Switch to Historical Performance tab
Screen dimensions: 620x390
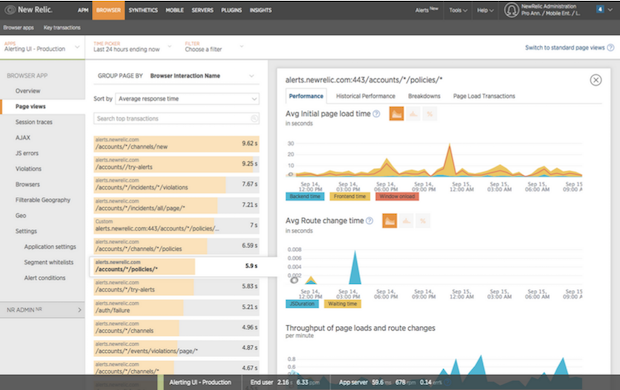click(x=365, y=96)
